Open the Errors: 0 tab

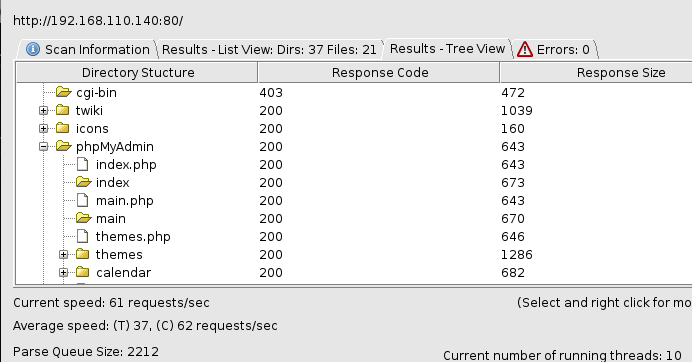pyautogui.click(x=556, y=49)
